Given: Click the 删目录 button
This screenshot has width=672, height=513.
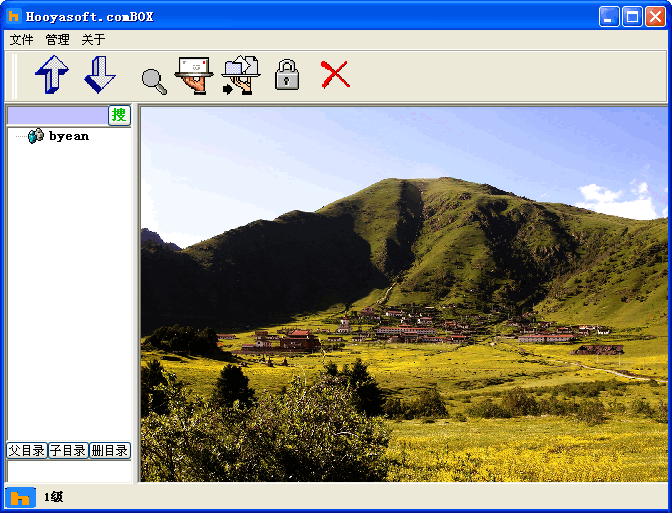Looking at the screenshot, I should click(110, 451).
